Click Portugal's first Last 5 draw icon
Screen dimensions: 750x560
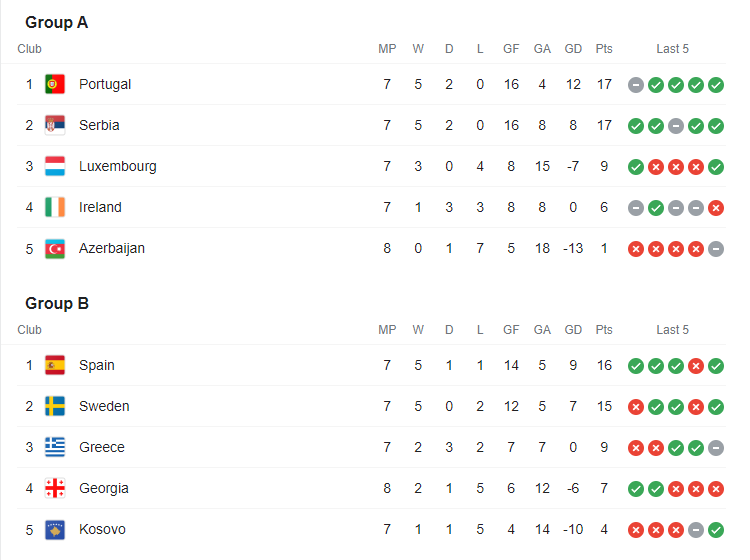click(x=636, y=85)
